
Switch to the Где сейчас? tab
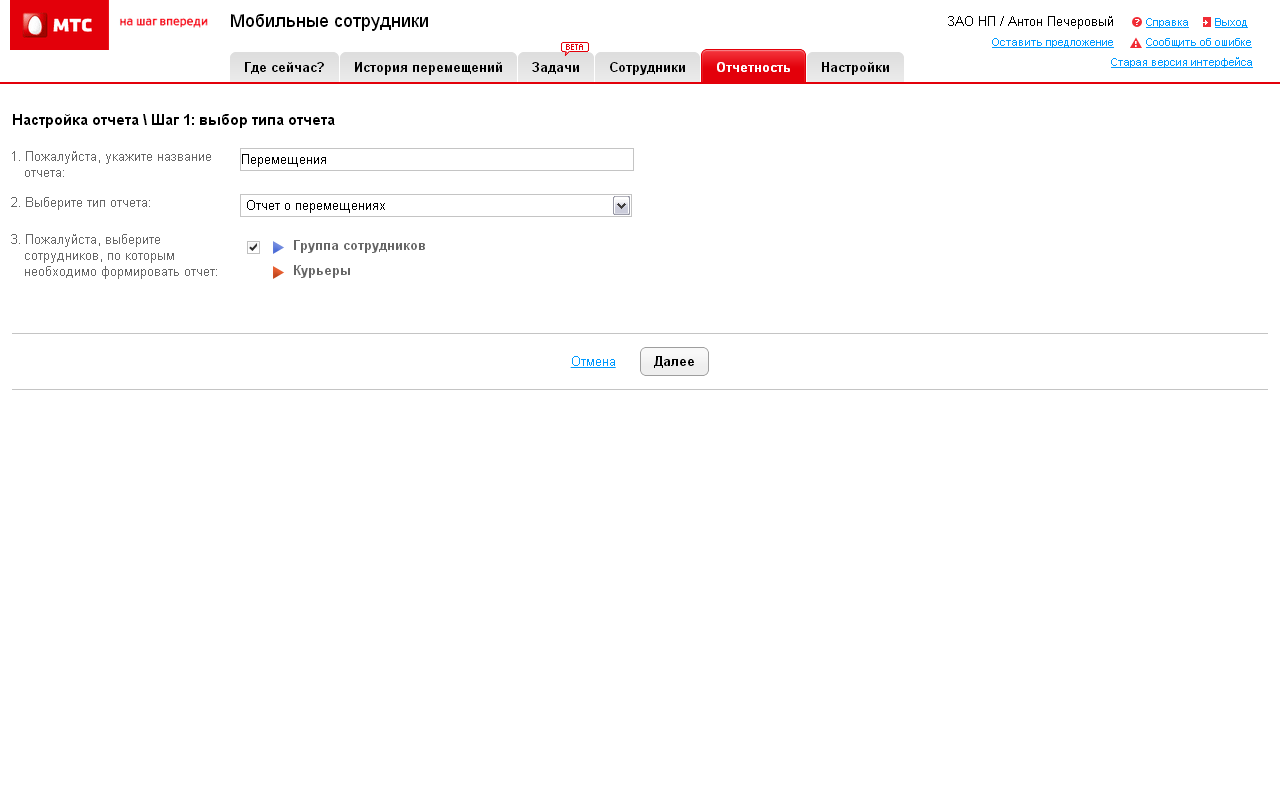(x=284, y=68)
